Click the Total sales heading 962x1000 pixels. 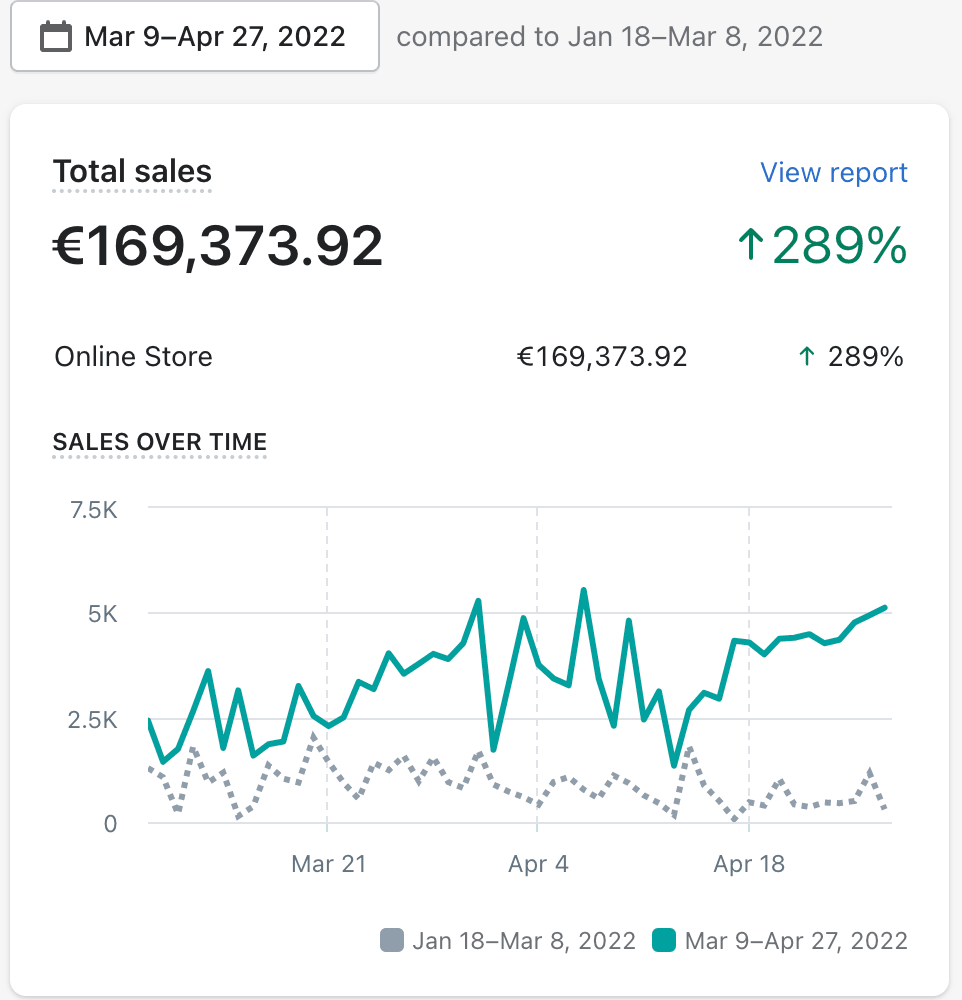tap(132, 171)
